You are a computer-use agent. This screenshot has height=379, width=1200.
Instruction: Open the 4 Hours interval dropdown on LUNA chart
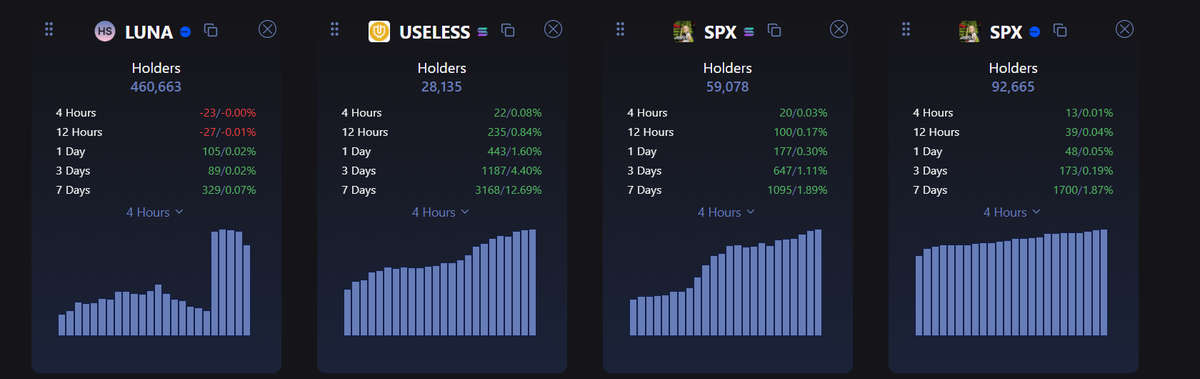point(155,212)
